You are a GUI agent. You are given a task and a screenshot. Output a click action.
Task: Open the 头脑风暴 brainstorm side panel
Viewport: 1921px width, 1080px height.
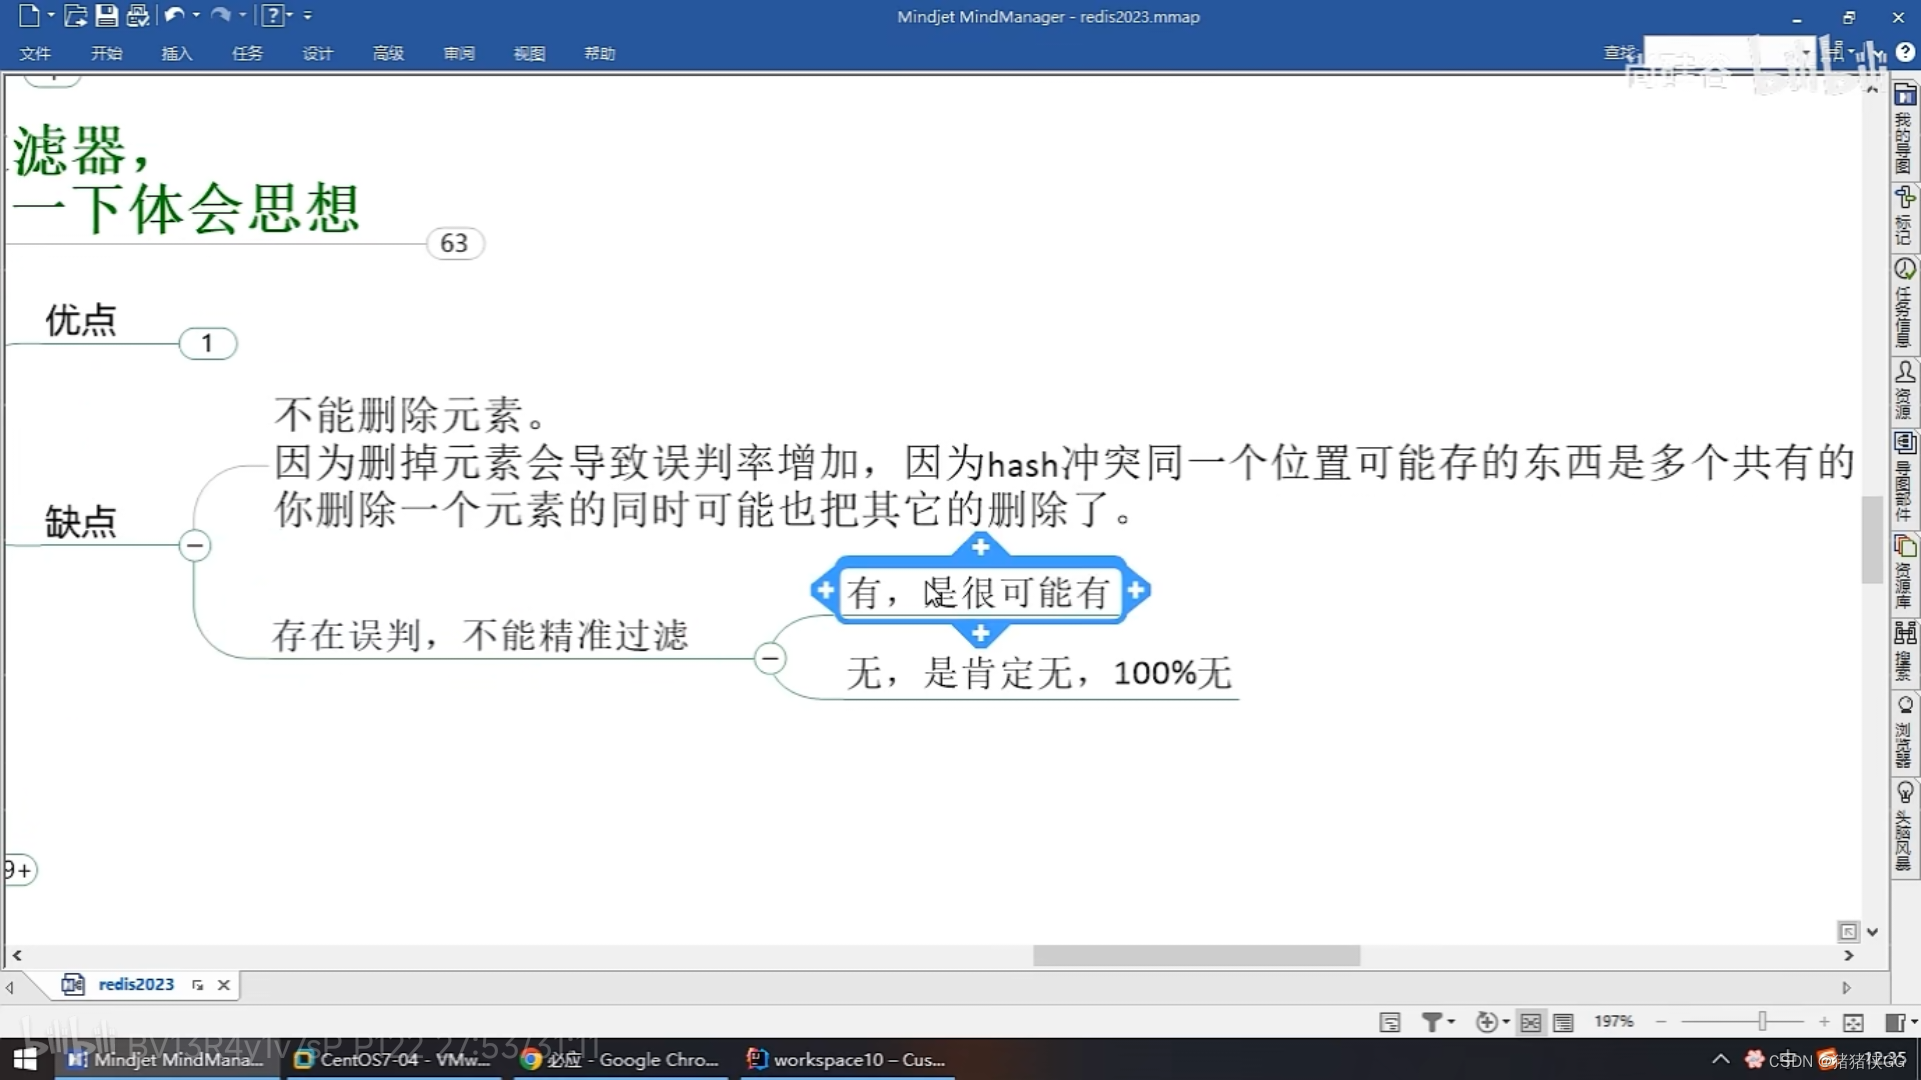pyautogui.click(x=1904, y=827)
